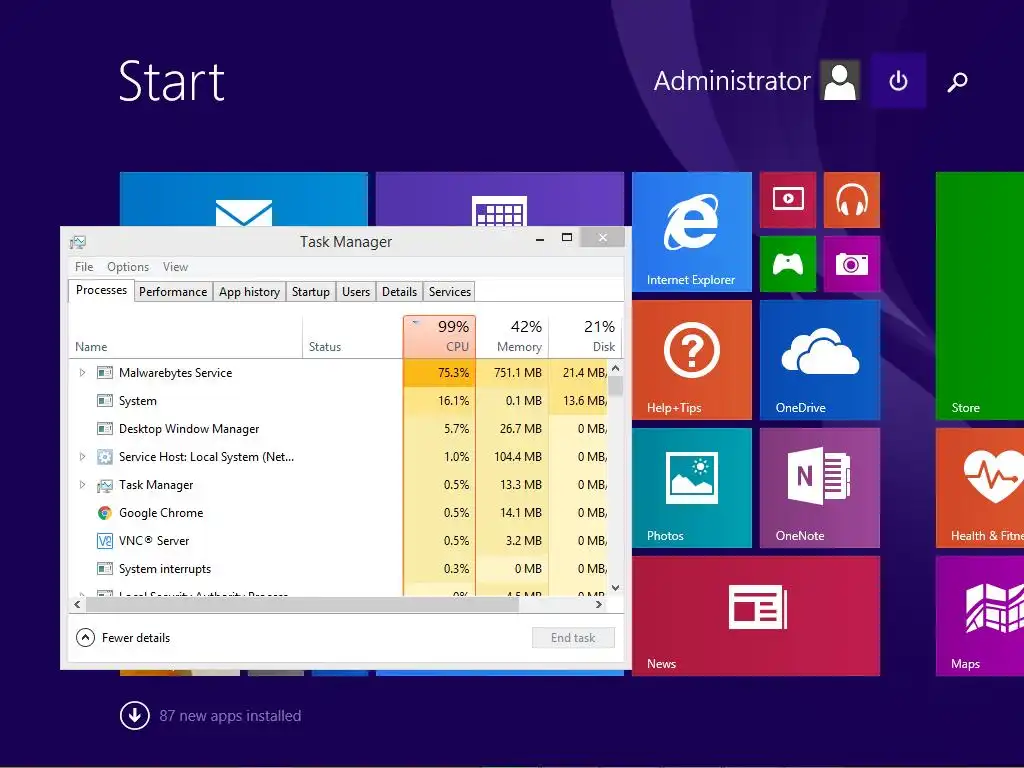Open the Video tile with play icon

pos(788,200)
